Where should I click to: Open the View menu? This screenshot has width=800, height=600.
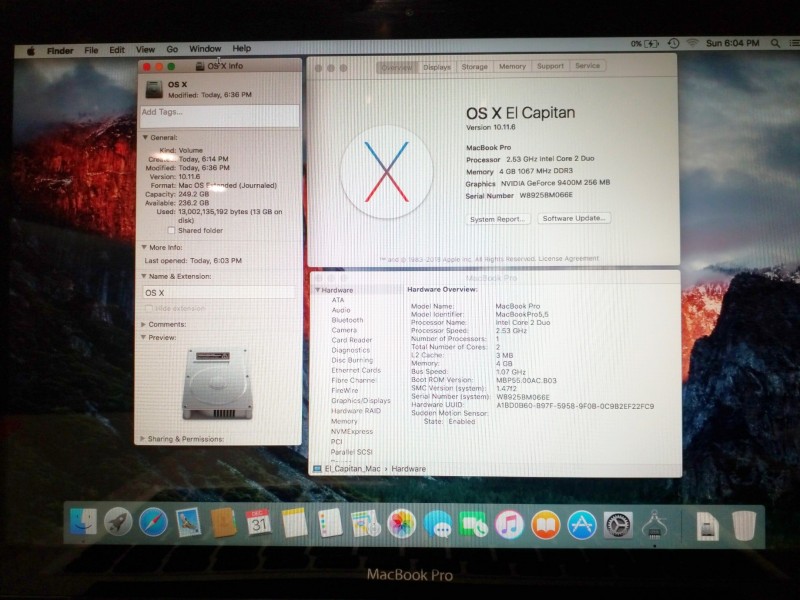(145, 49)
